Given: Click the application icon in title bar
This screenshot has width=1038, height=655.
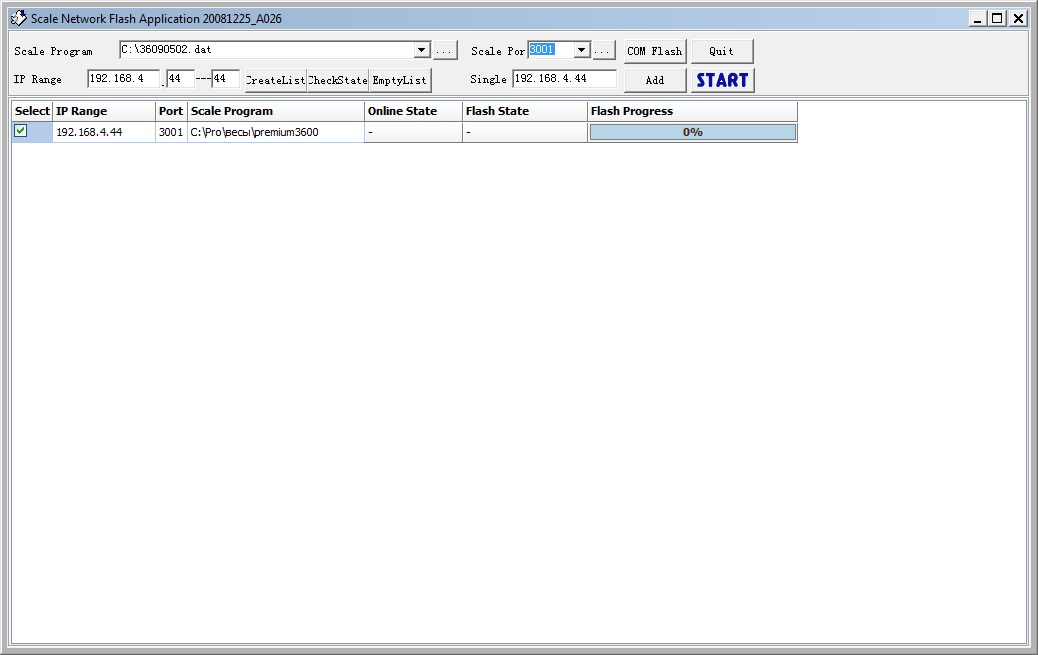Looking at the screenshot, I should [x=18, y=18].
